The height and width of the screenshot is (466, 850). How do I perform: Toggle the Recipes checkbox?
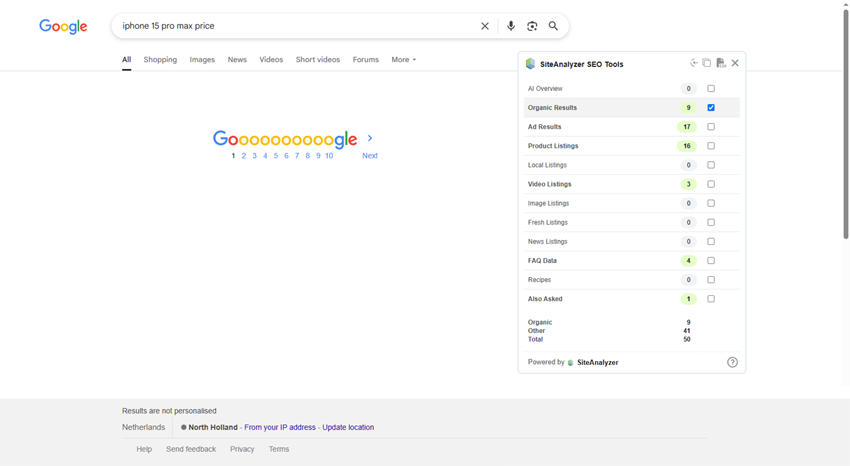711,280
